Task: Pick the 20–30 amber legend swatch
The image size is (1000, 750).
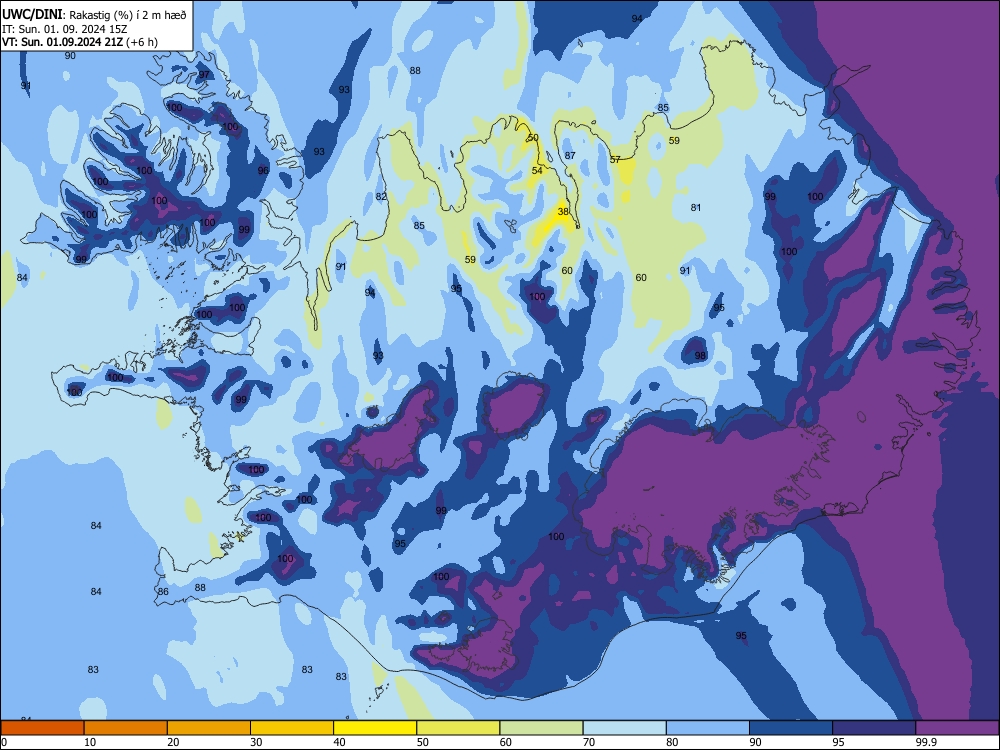Action: 209,728
